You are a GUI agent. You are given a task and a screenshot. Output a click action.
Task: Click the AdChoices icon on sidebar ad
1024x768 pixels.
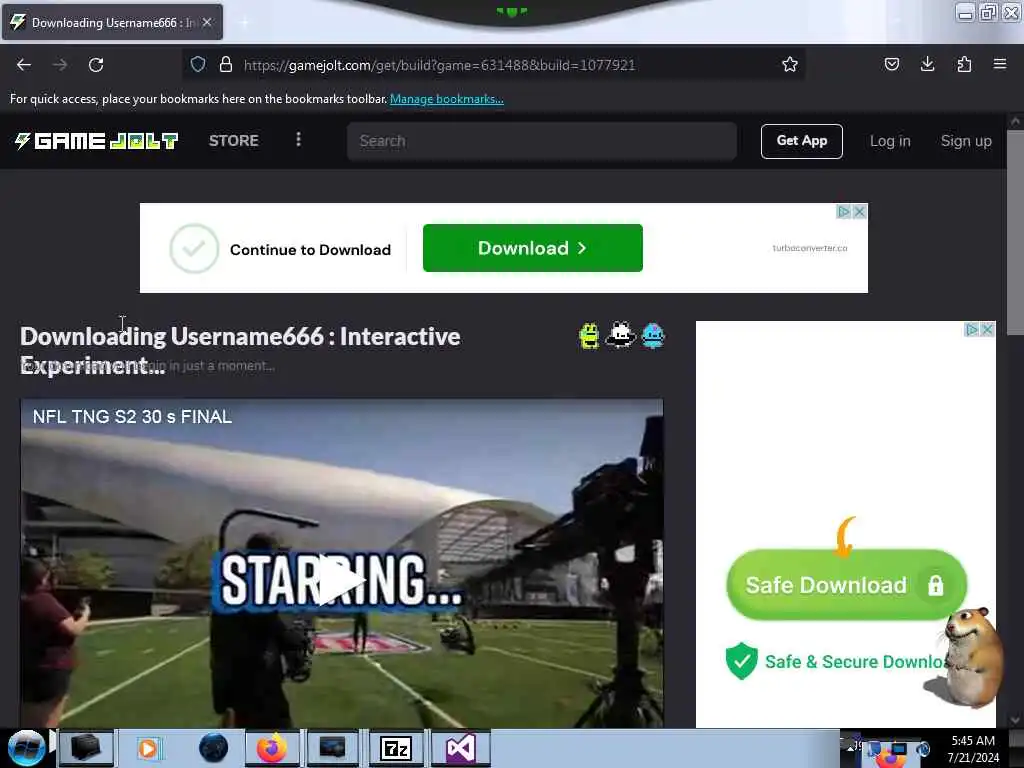coord(972,330)
